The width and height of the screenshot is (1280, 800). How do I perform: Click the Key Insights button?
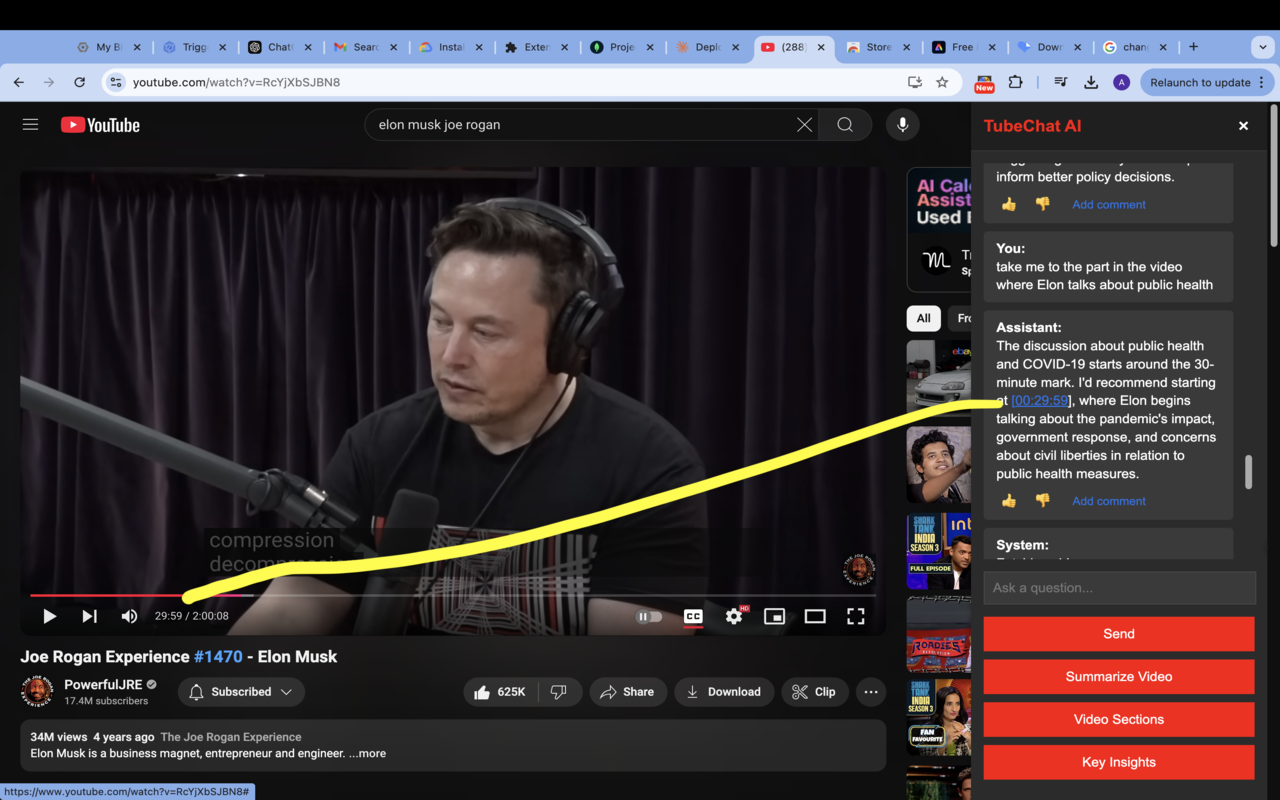(x=1119, y=762)
